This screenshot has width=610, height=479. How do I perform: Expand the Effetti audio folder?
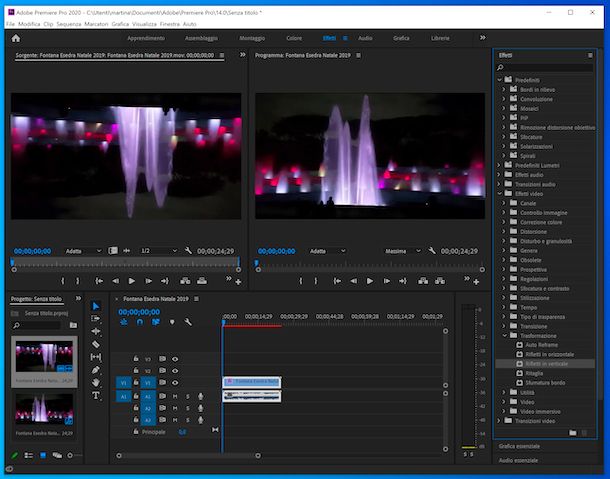[x=500, y=175]
